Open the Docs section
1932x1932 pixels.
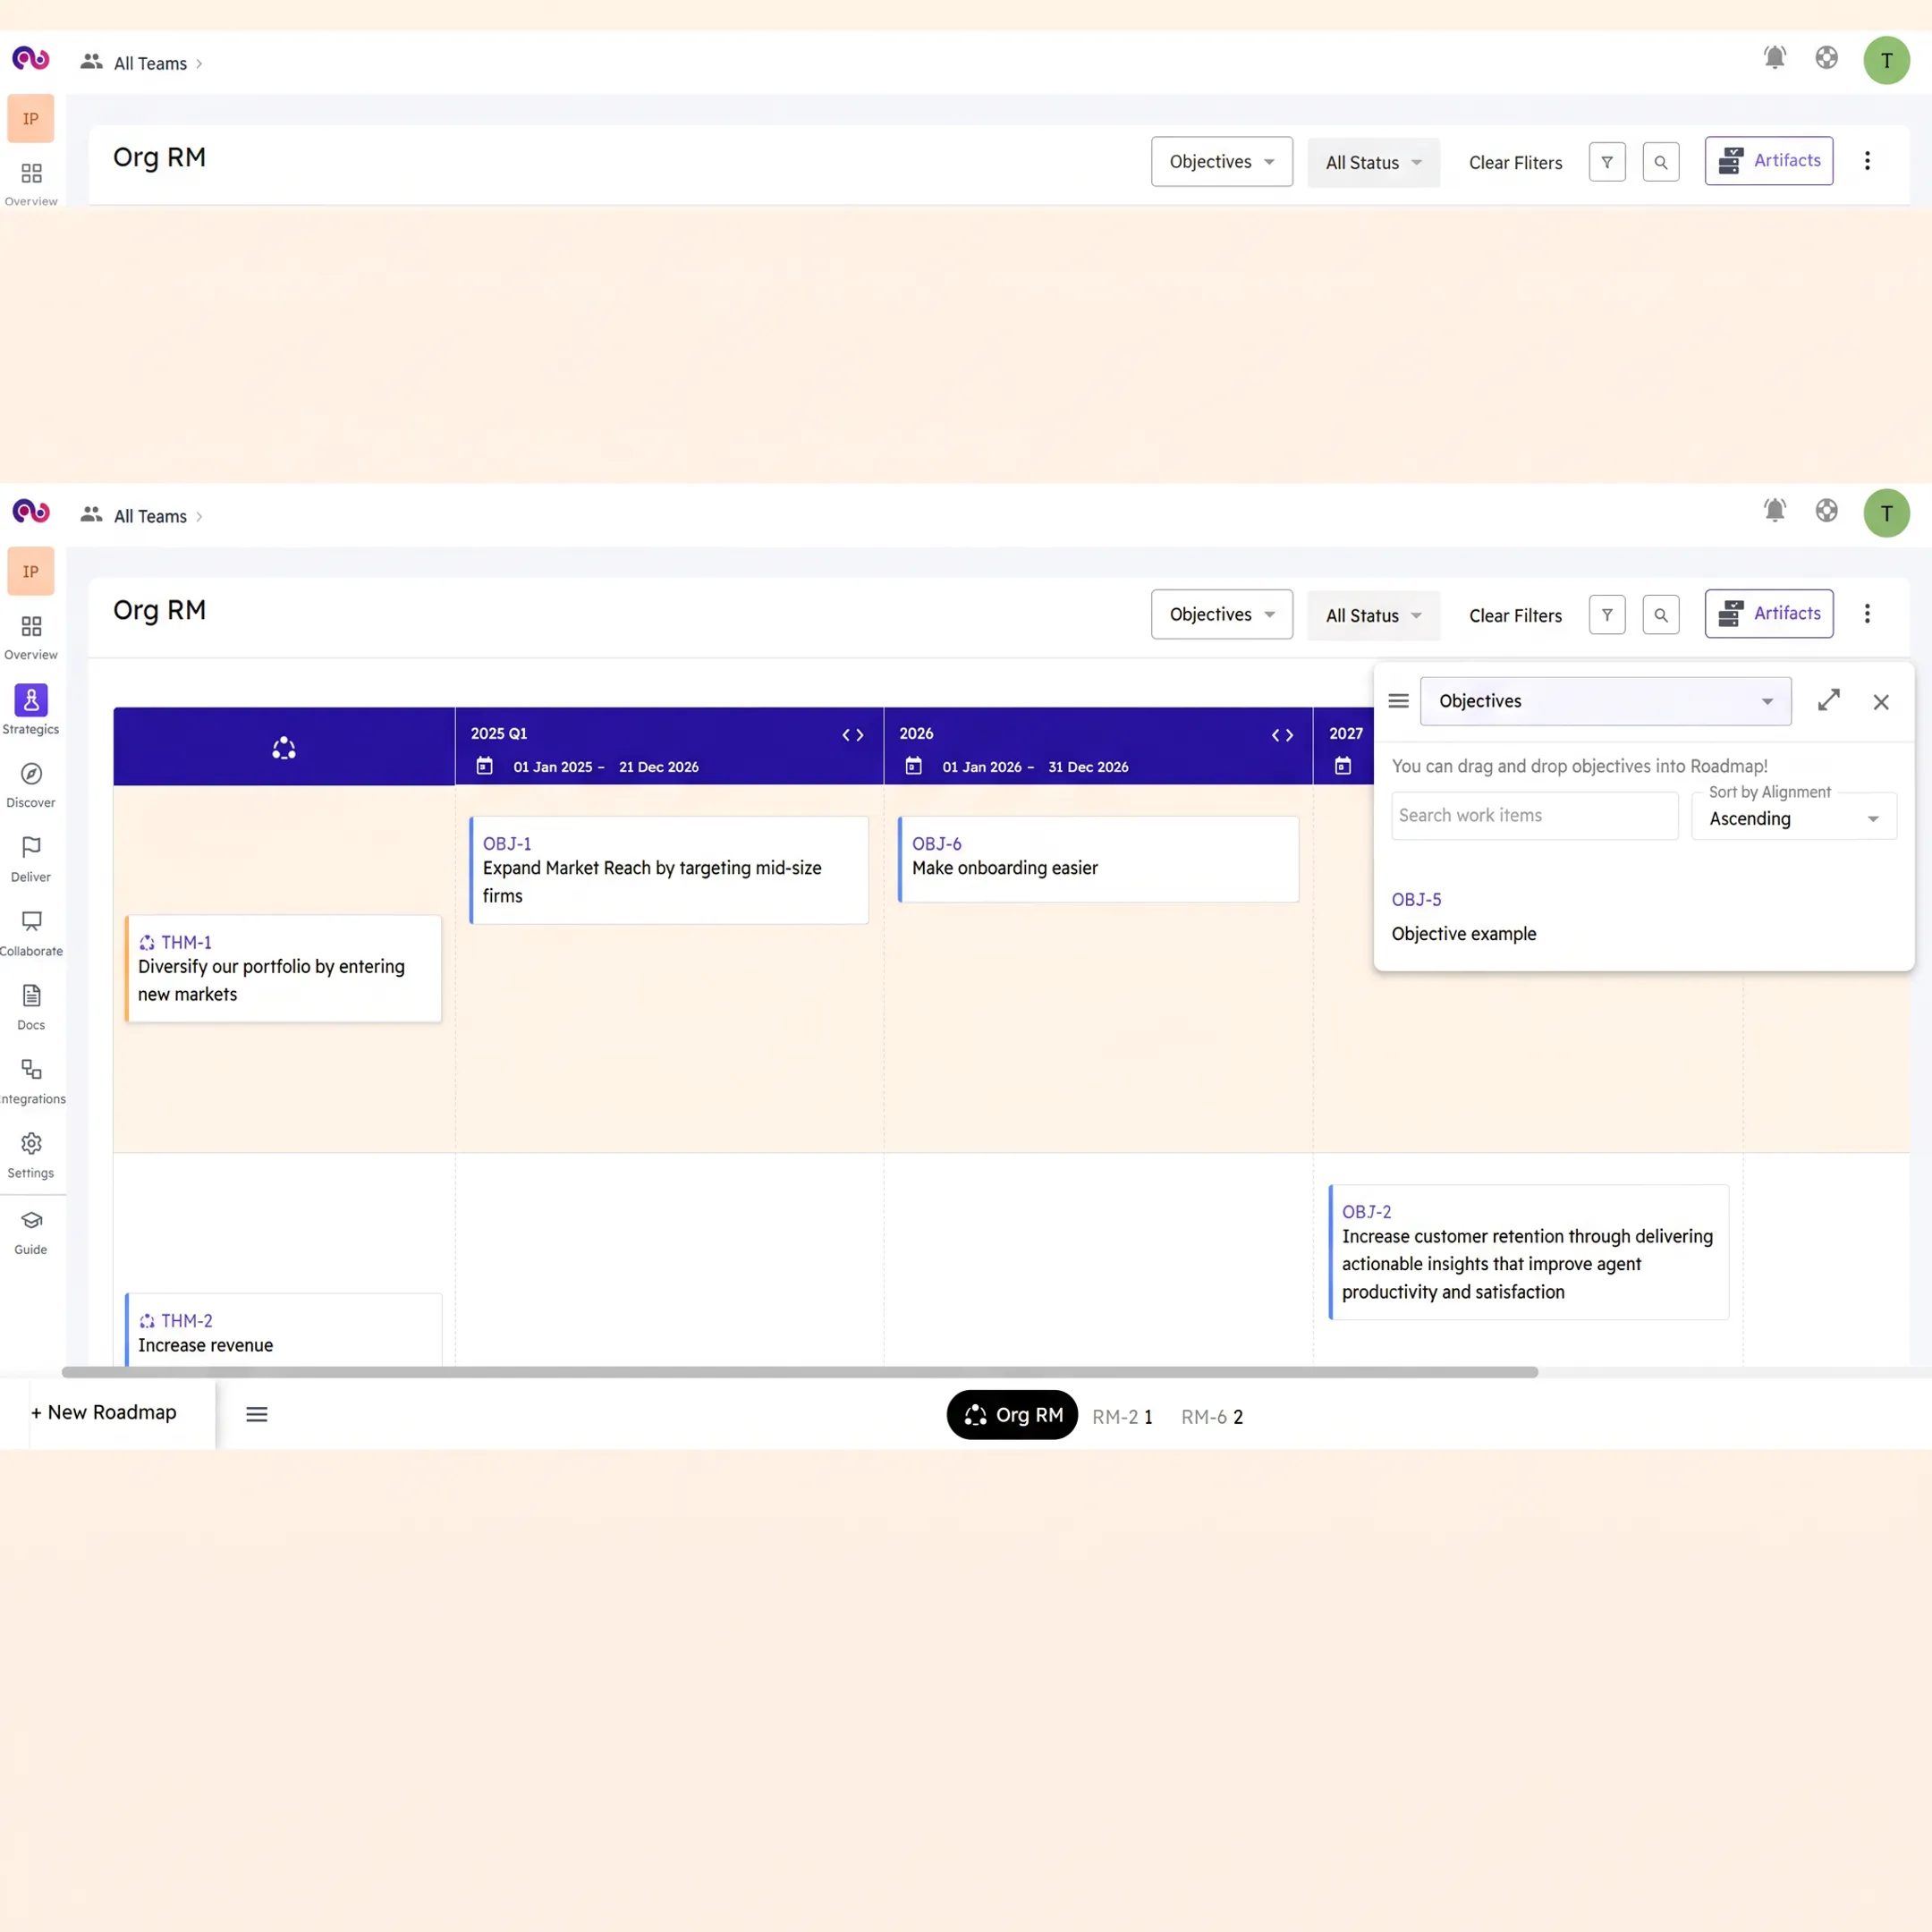(31, 1006)
